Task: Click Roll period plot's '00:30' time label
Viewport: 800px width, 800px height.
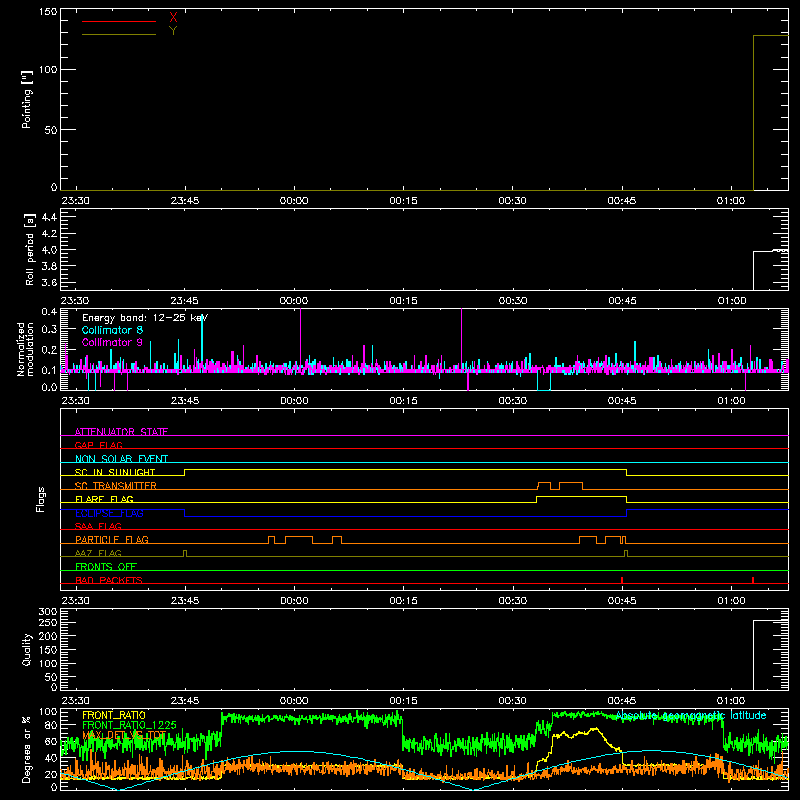Action: pos(512,301)
